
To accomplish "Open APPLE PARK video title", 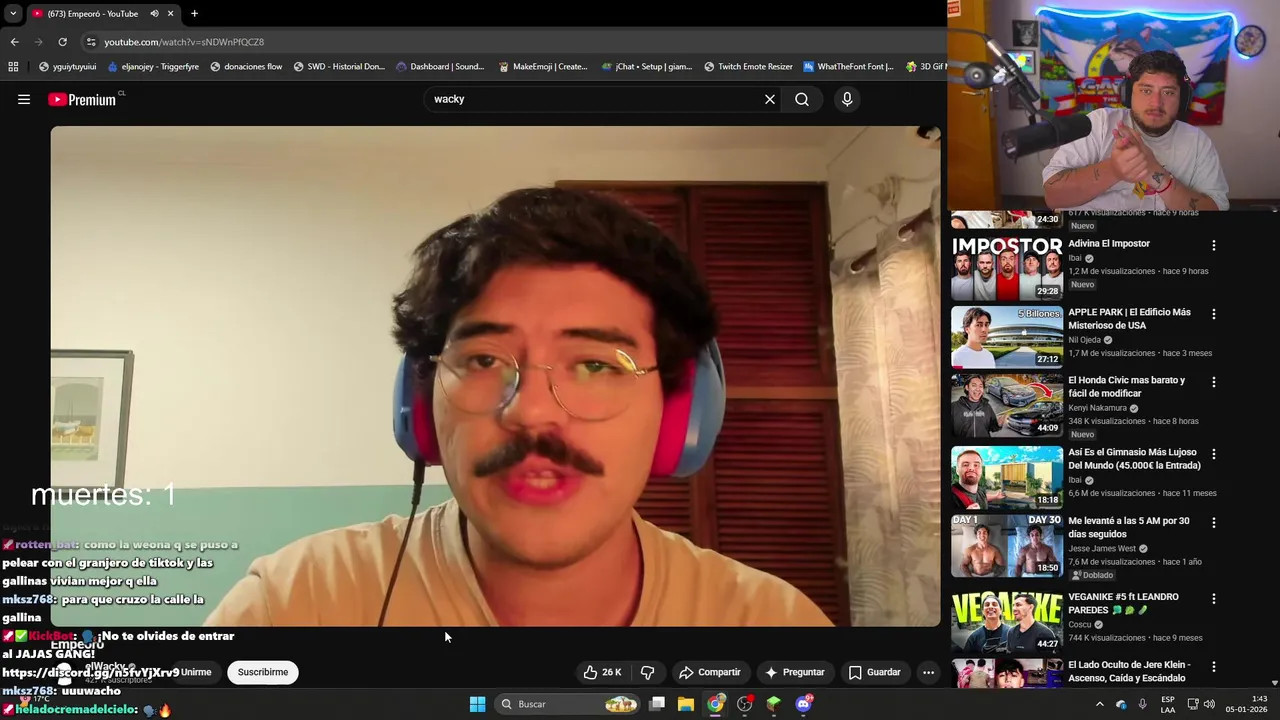I will (1129, 319).
